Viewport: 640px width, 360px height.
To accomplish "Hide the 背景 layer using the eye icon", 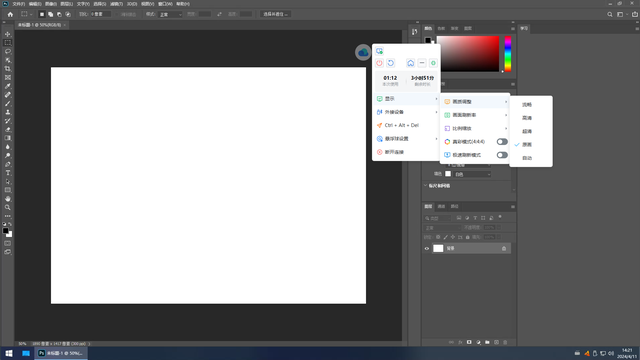I will pyautogui.click(x=427, y=248).
